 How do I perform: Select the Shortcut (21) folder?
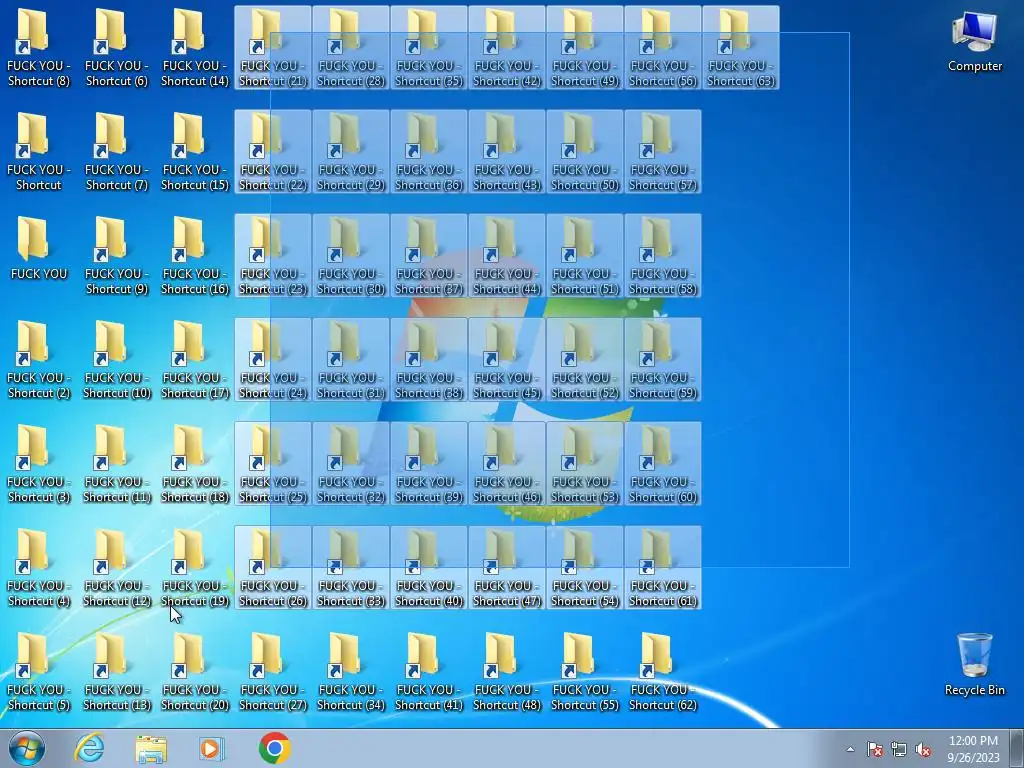(273, 48)
